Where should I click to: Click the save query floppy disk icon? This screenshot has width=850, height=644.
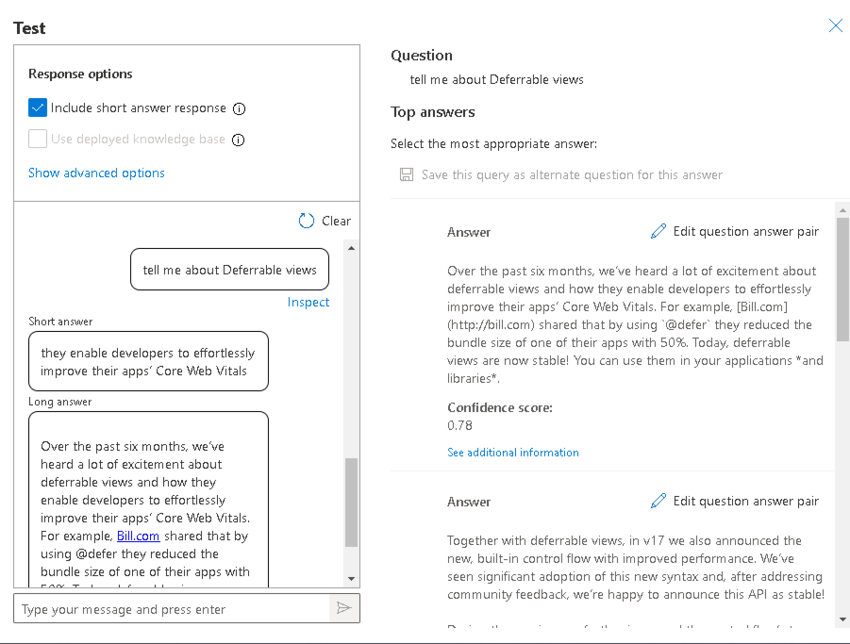(x=406, y=175)
